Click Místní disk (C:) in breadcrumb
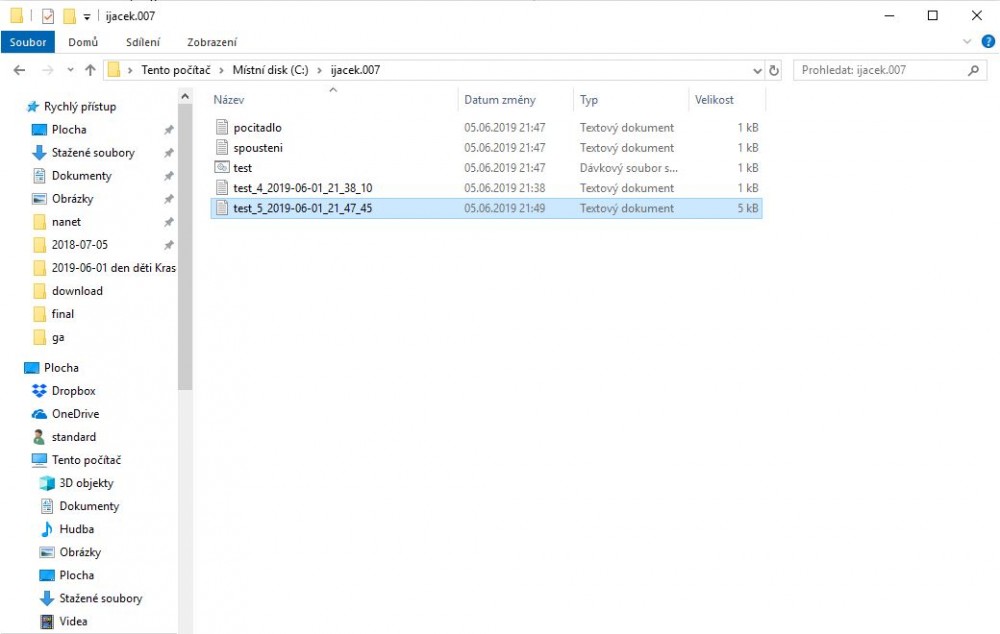1000x634 pixels. click(270, 71)
